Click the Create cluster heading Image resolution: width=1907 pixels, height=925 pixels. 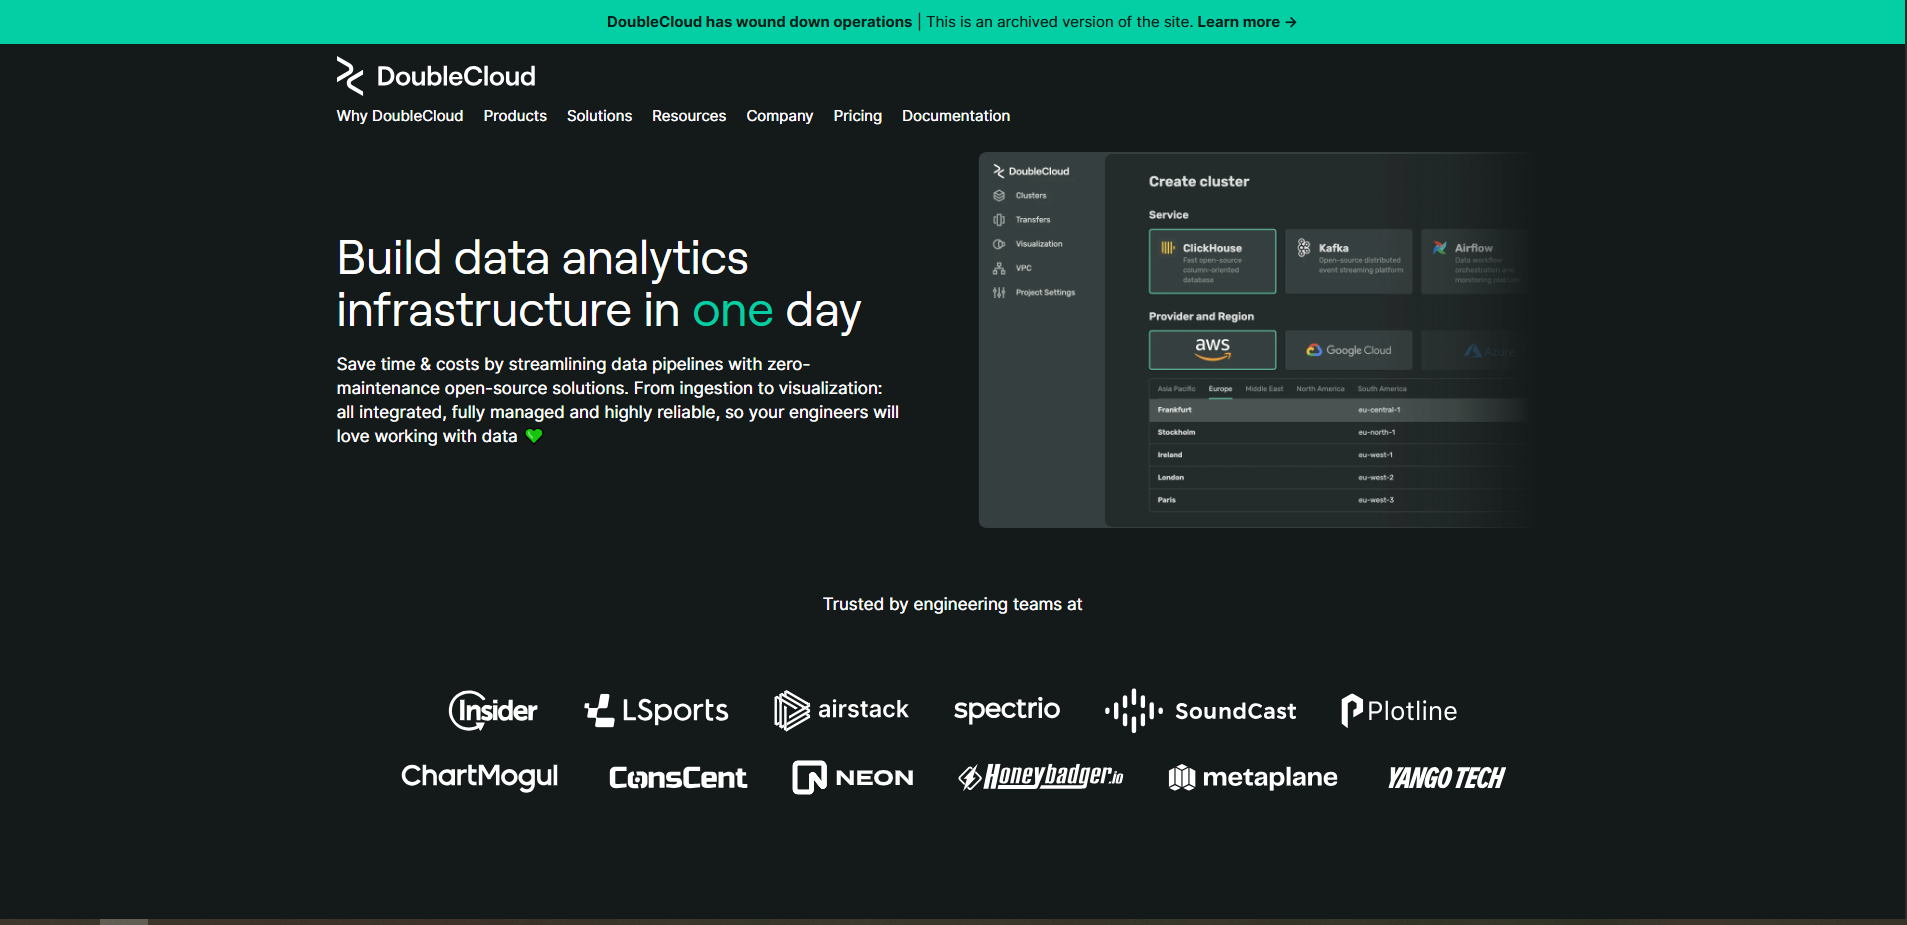click(1199, 182)
